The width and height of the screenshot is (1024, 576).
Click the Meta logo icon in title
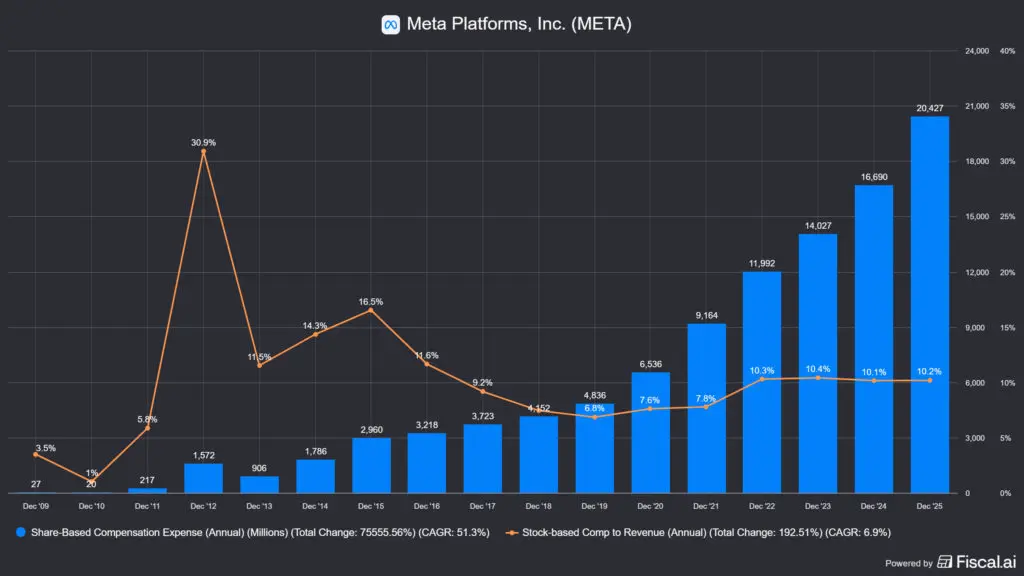[391, 24]
